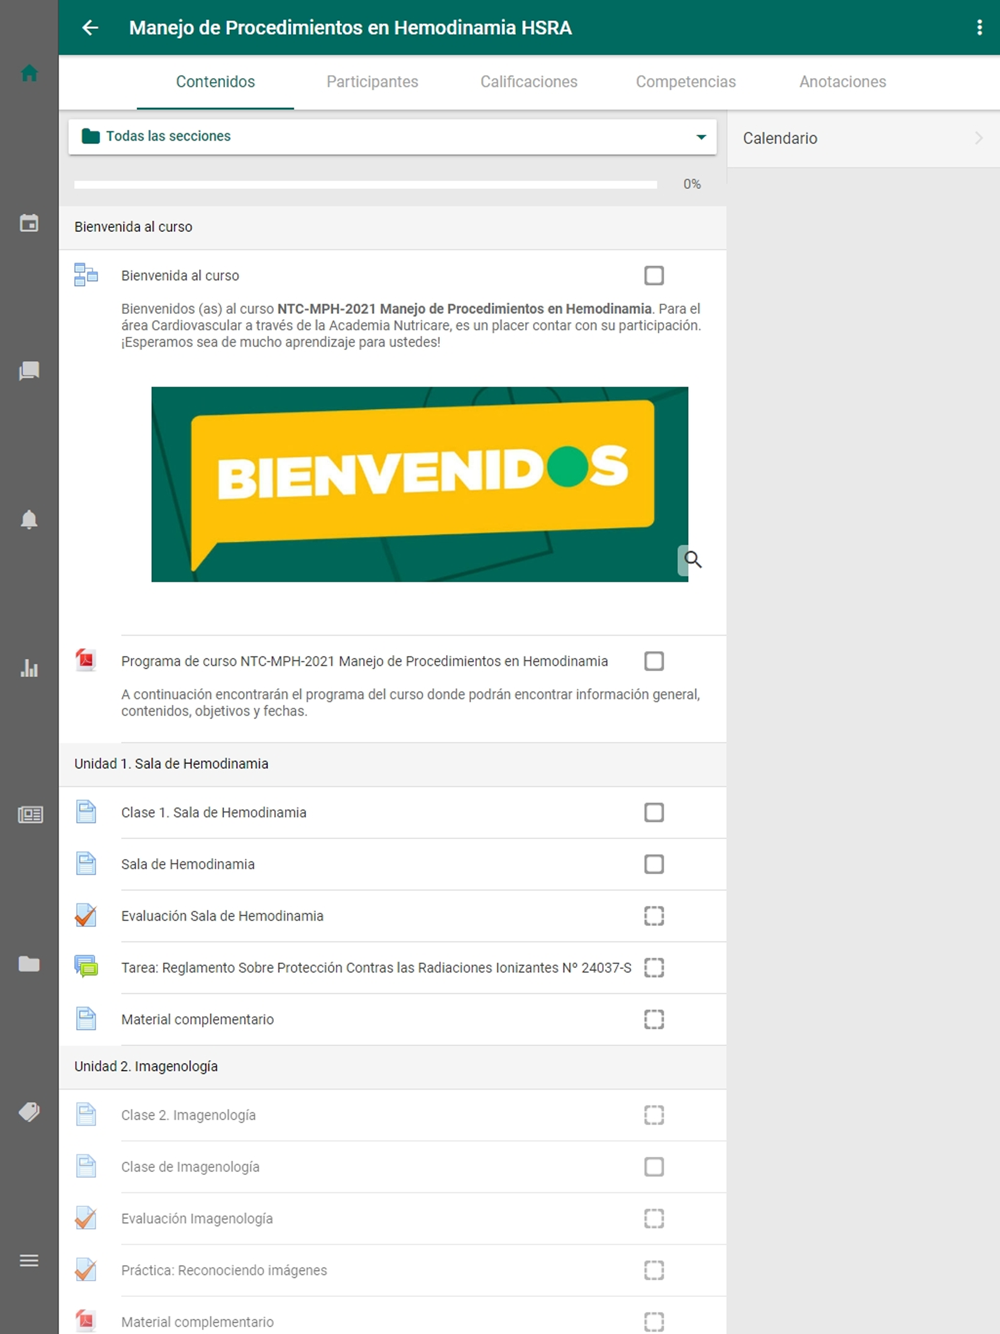Viewport: 1000px width, 1334px height.
Task: Switch to the Participantes tab
Action: point(372,82)
